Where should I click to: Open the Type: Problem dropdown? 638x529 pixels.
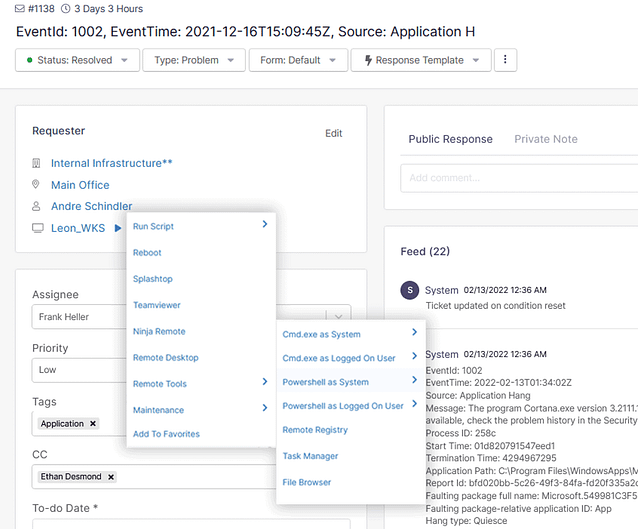pyautogui.click(x=194, y=60)
